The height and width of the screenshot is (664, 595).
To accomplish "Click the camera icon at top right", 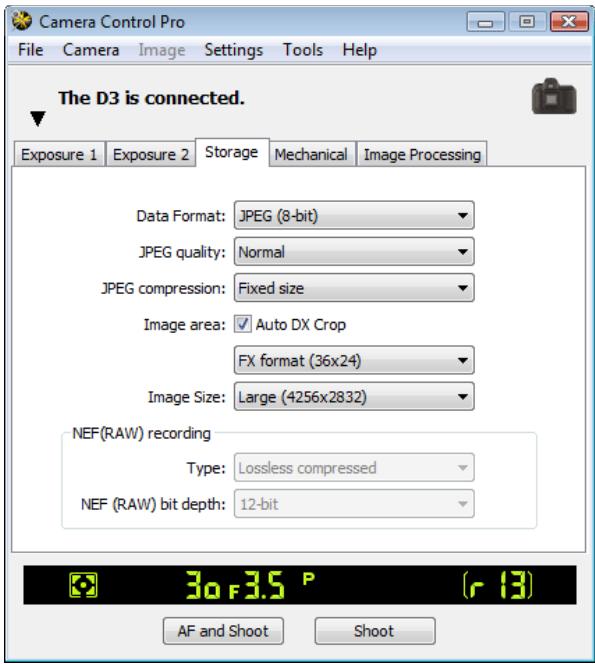I will 554,96.
